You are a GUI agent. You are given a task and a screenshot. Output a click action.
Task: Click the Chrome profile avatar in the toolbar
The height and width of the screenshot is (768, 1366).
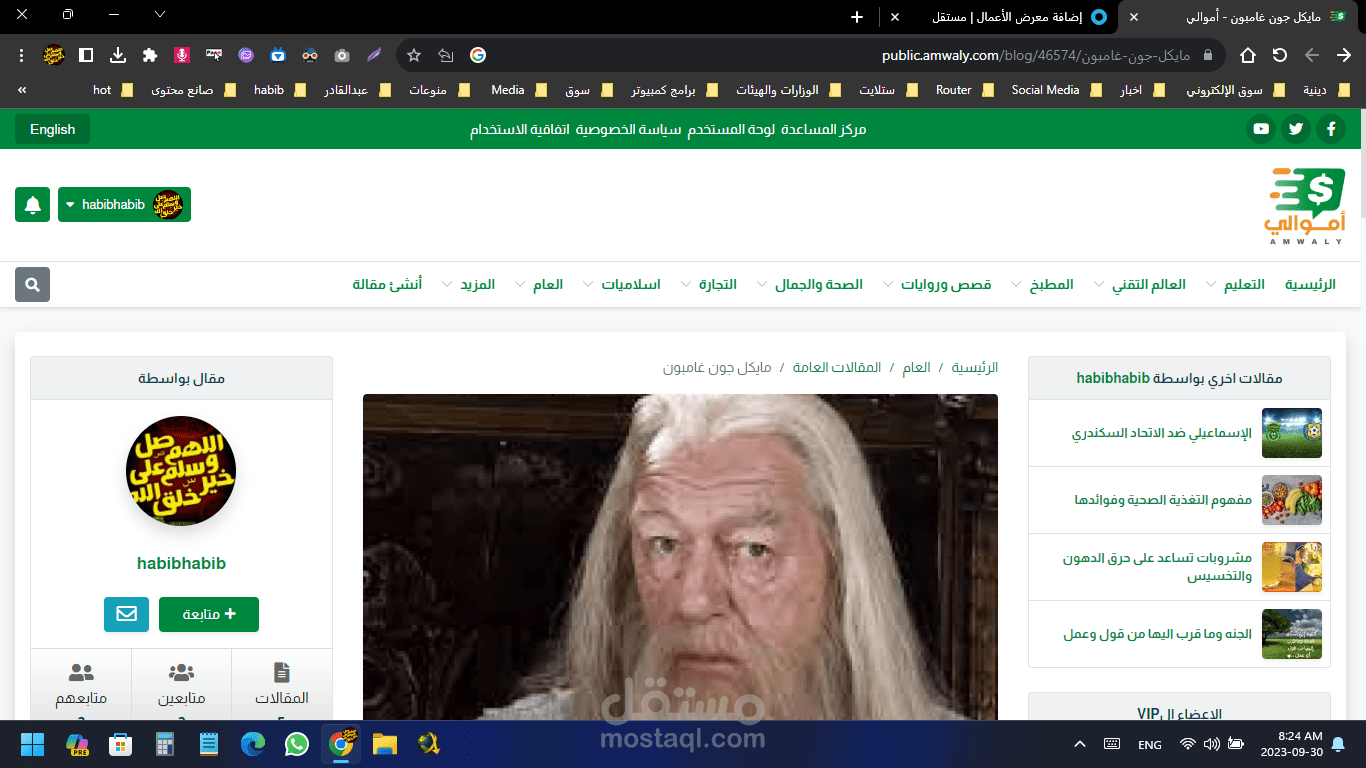coord(54,55)
